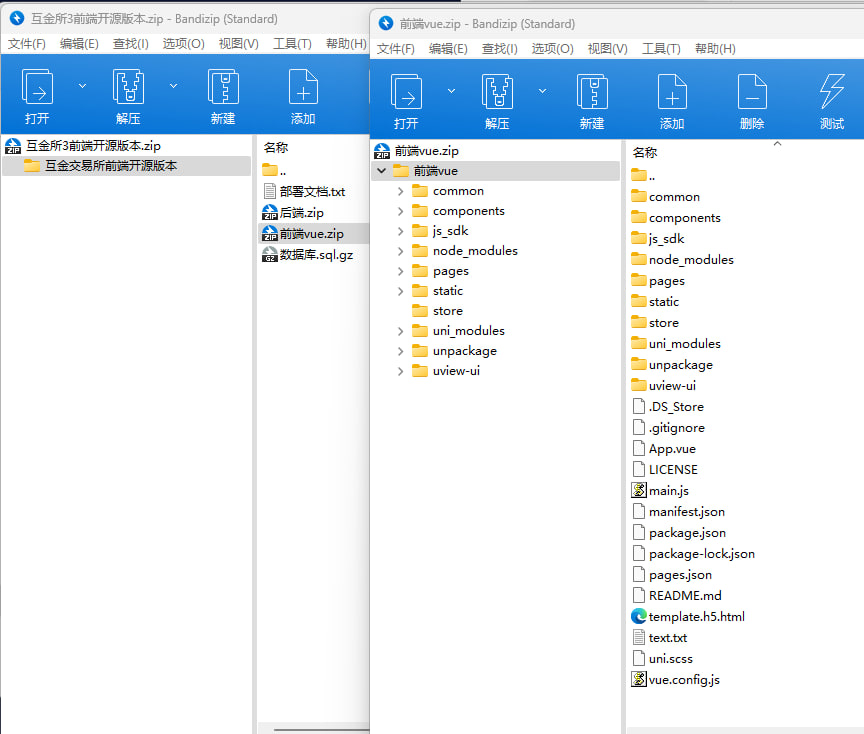Click Extract (解压) icon in front window

pos(497,92)
